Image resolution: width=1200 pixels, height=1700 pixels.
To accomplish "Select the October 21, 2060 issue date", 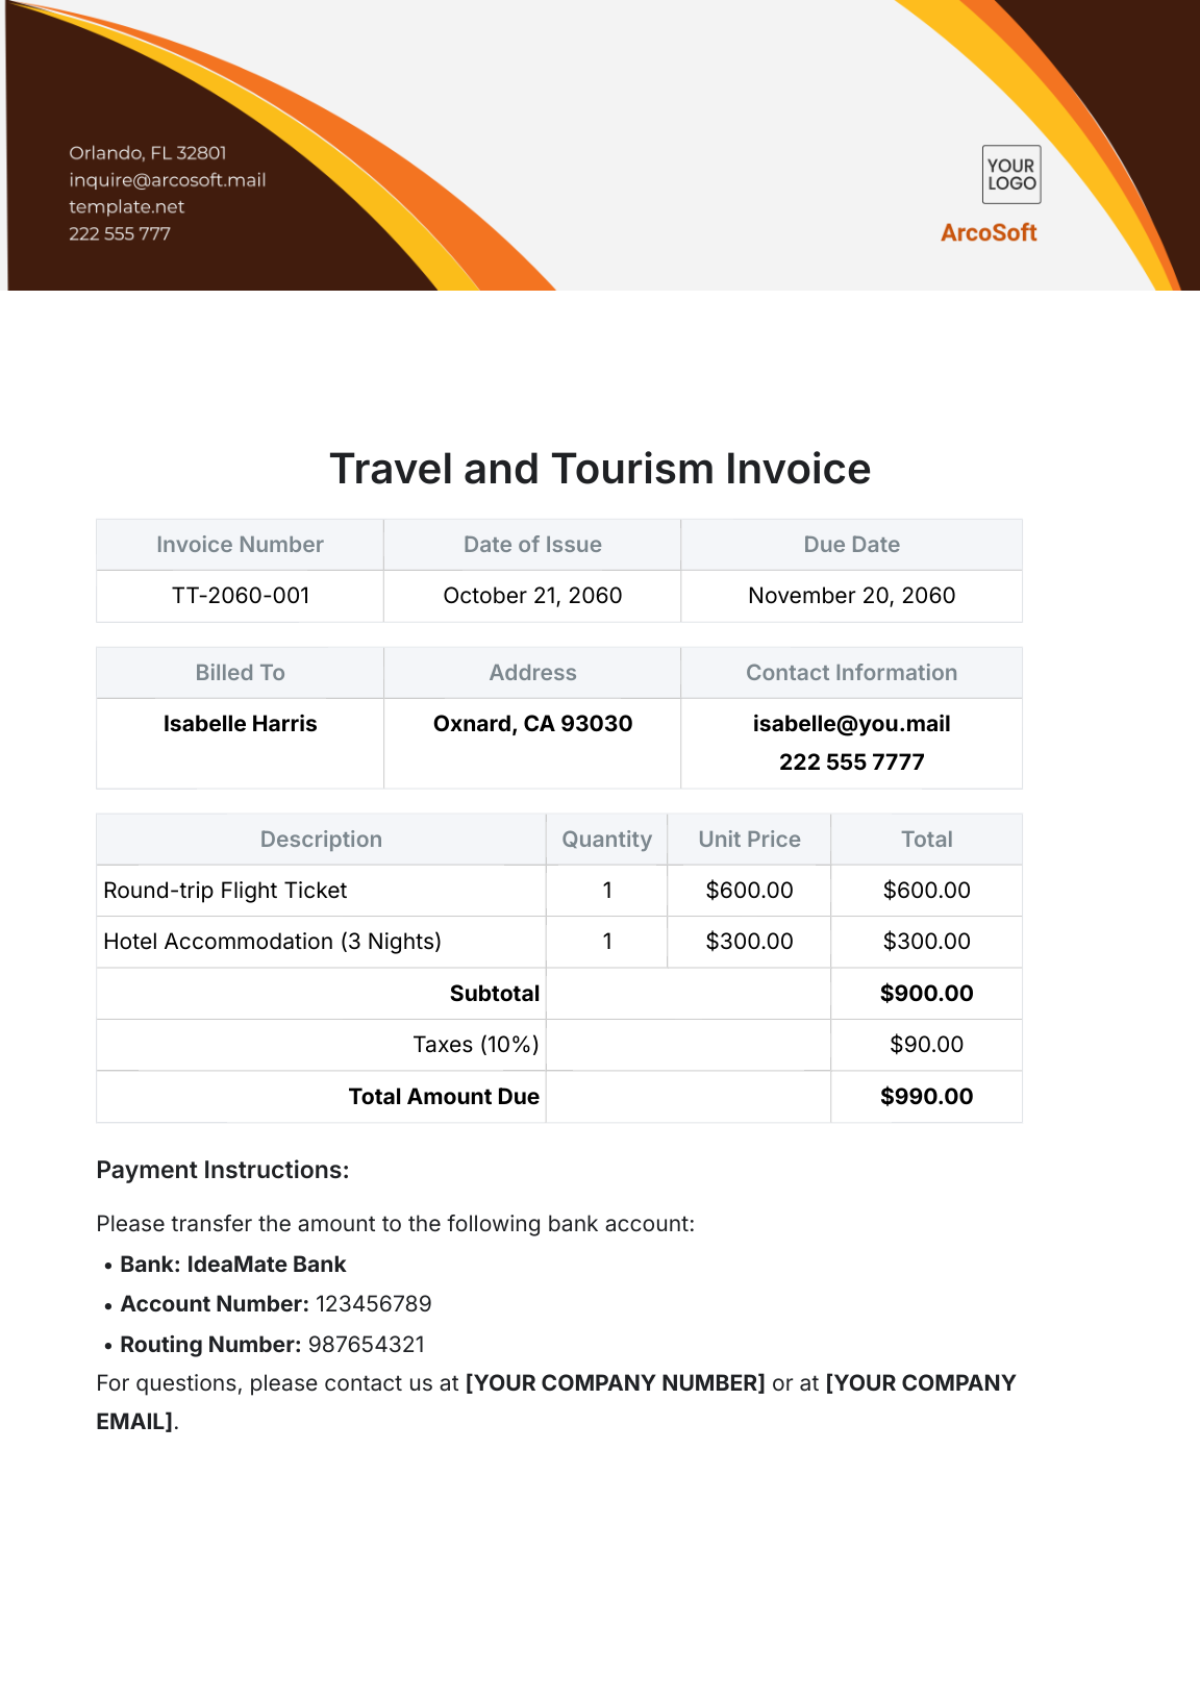I will coord(532,596).
